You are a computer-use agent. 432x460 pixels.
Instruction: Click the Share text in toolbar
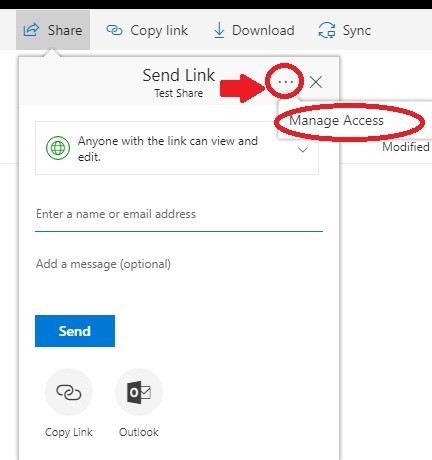pyautogui.click(x=65, y=30)
